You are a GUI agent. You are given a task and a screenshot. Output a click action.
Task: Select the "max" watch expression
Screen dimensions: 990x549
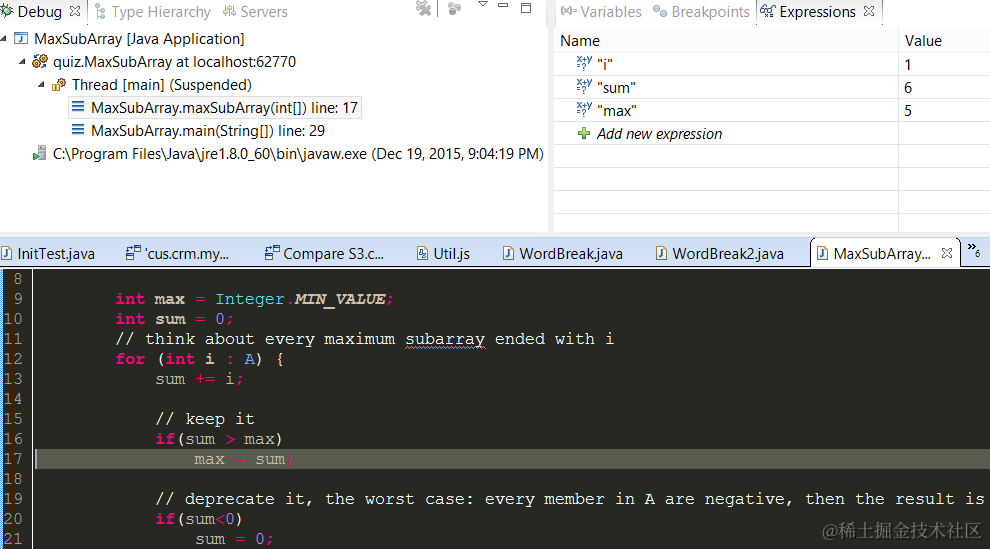click(x=617, y=111)
